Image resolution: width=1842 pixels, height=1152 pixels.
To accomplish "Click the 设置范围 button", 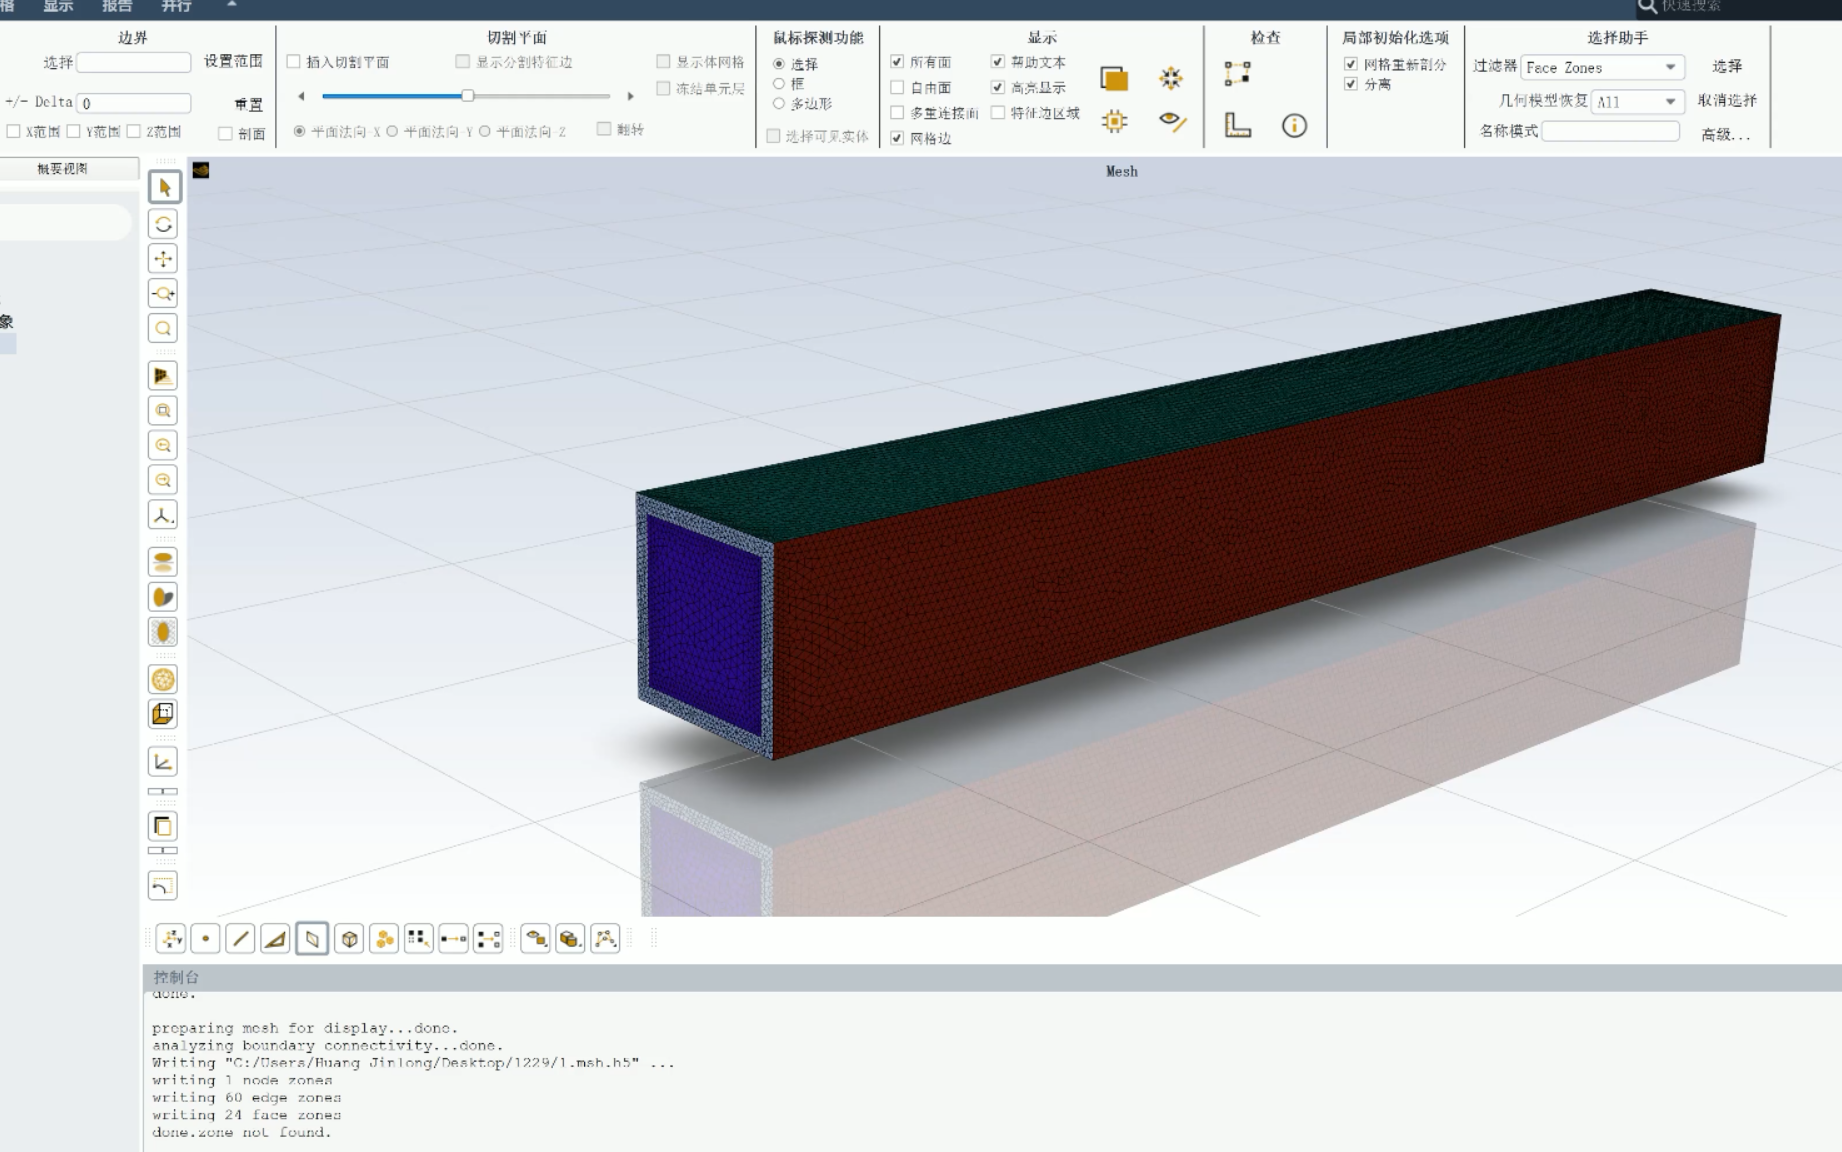I will pyautogui.click(x=233, y=61).
